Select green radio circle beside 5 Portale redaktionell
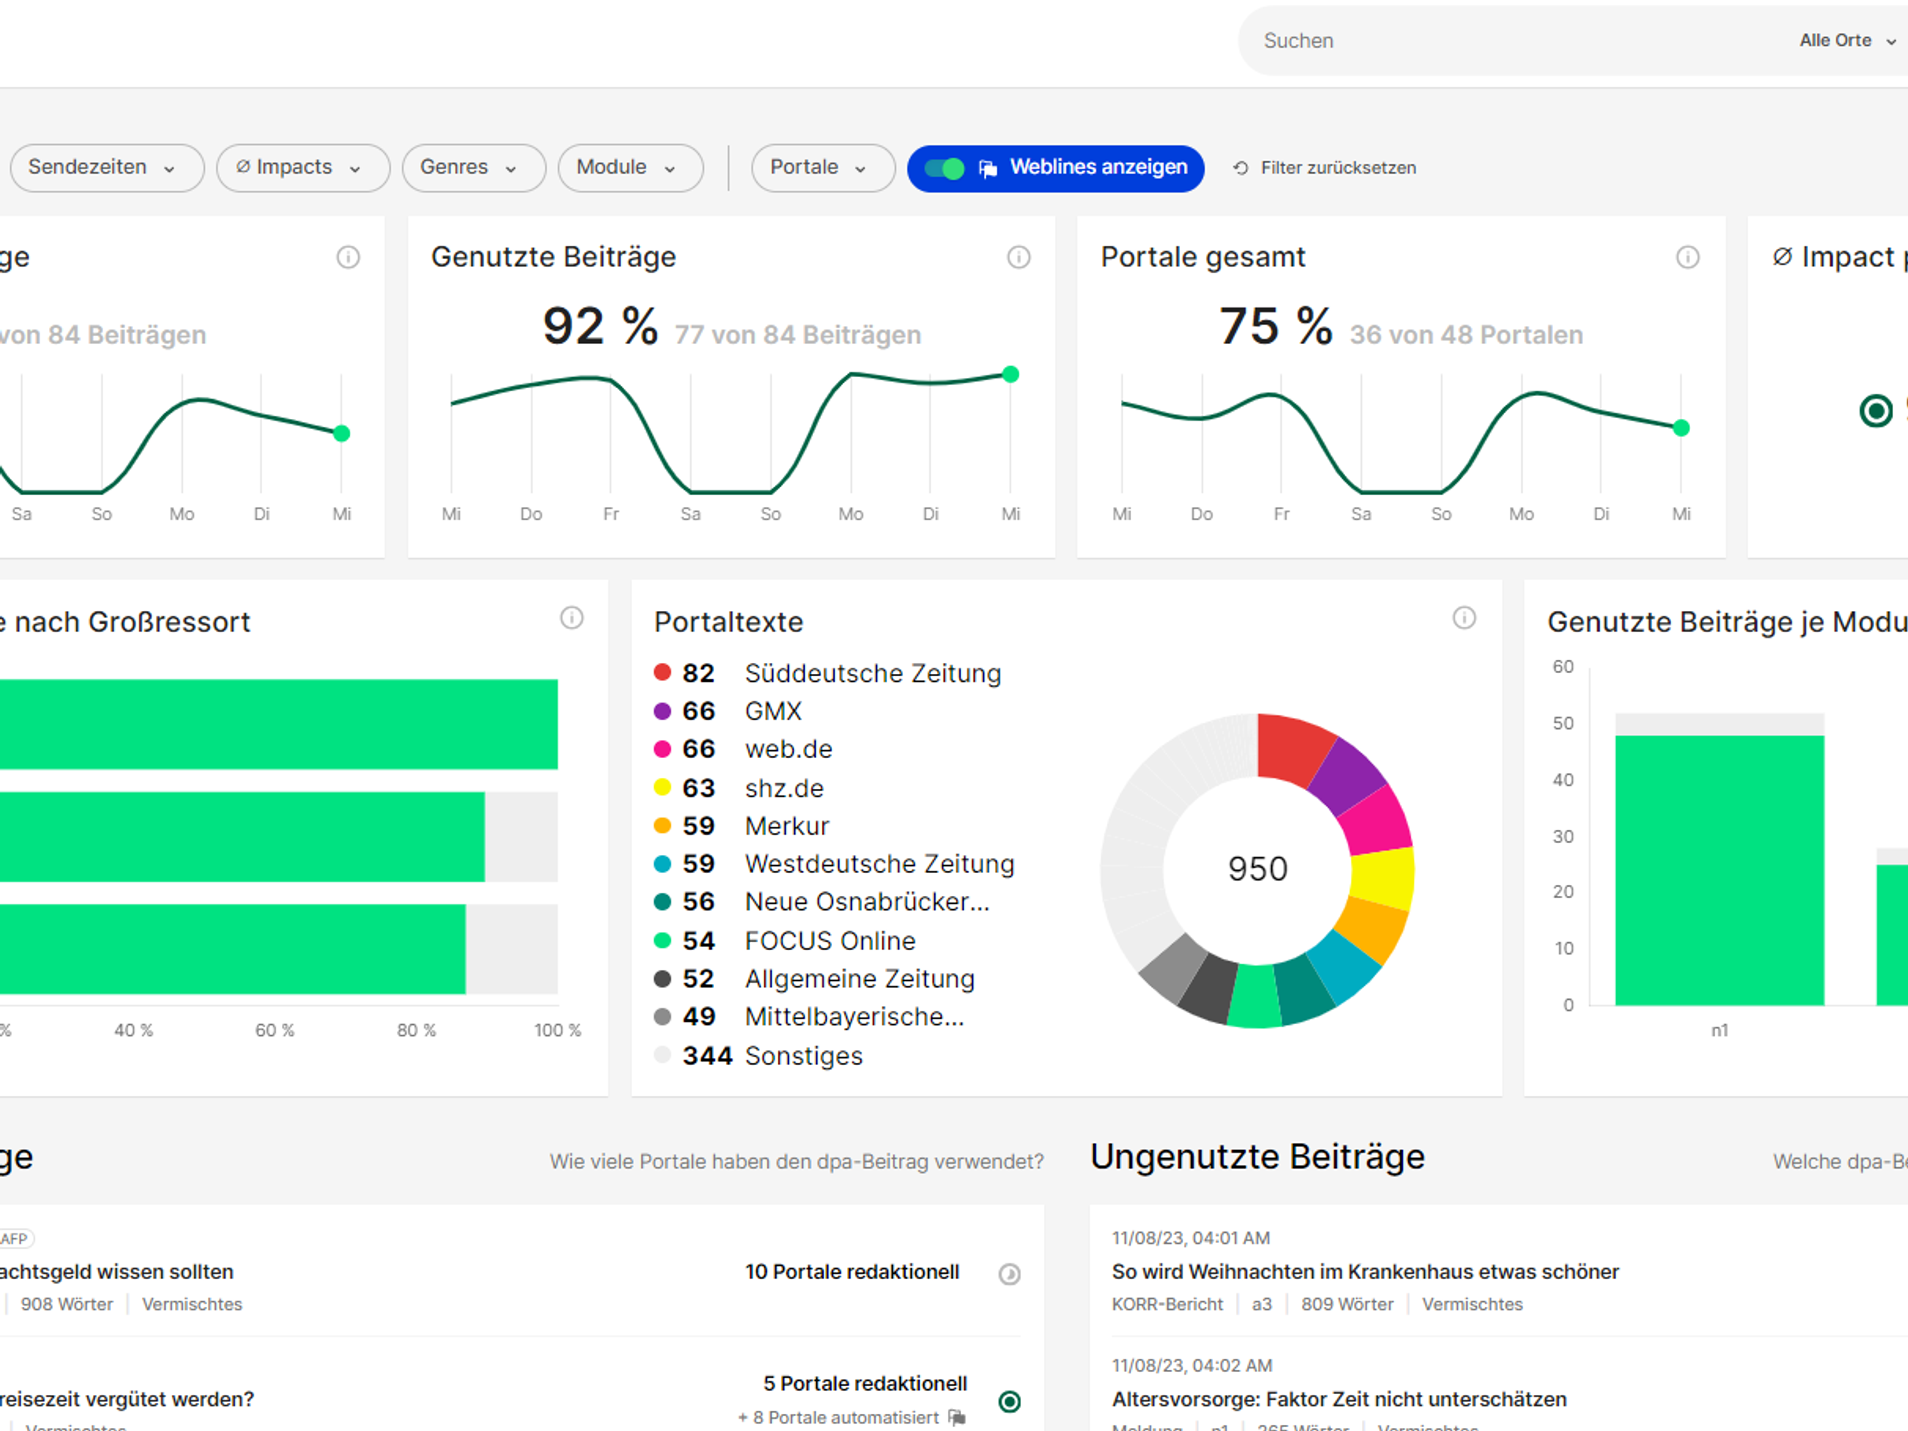Image resolution: width=1908 pixels, height=1431 pixels. (1009, 1401)
